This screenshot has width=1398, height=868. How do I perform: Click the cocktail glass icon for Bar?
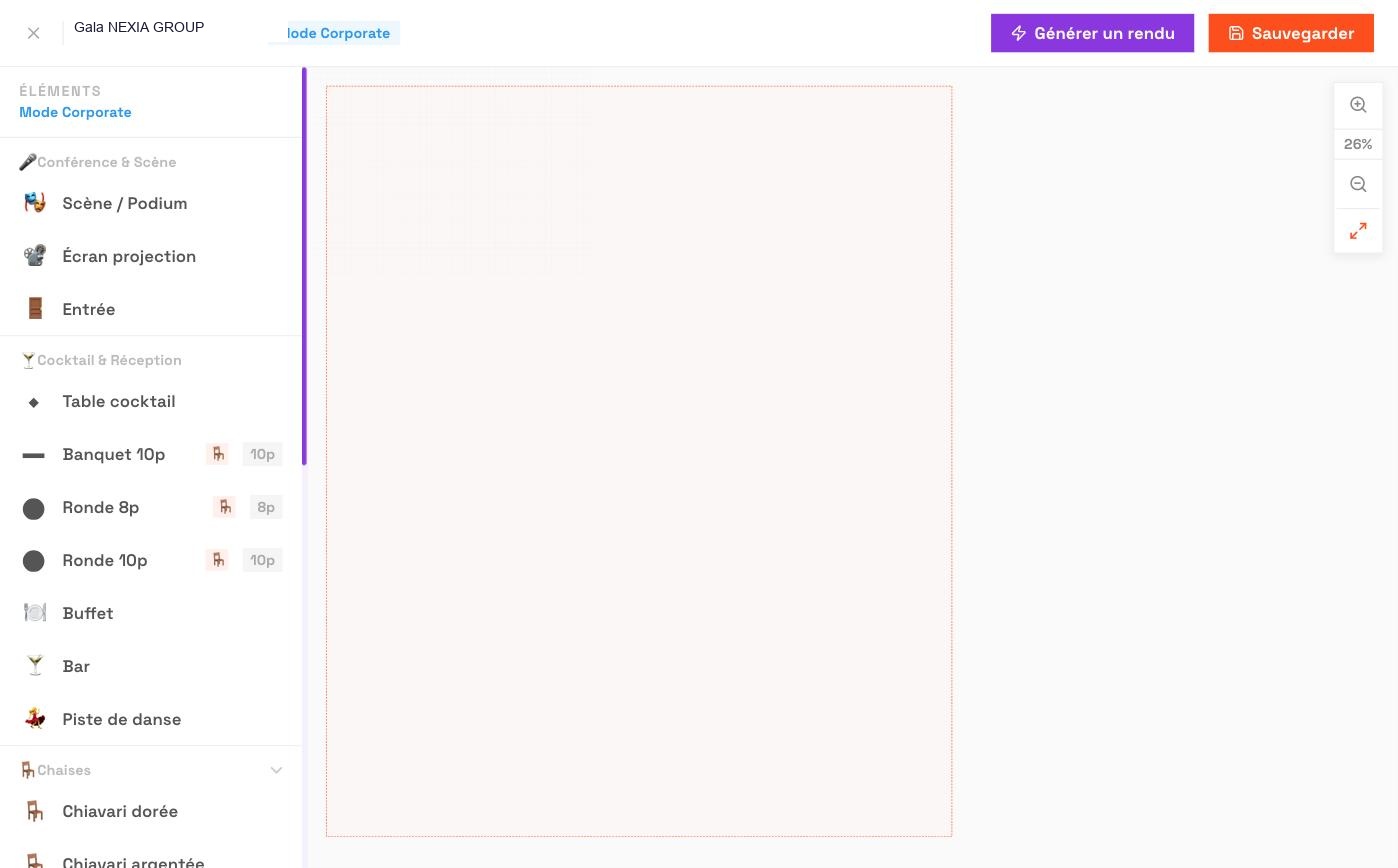tap(35, 666)
